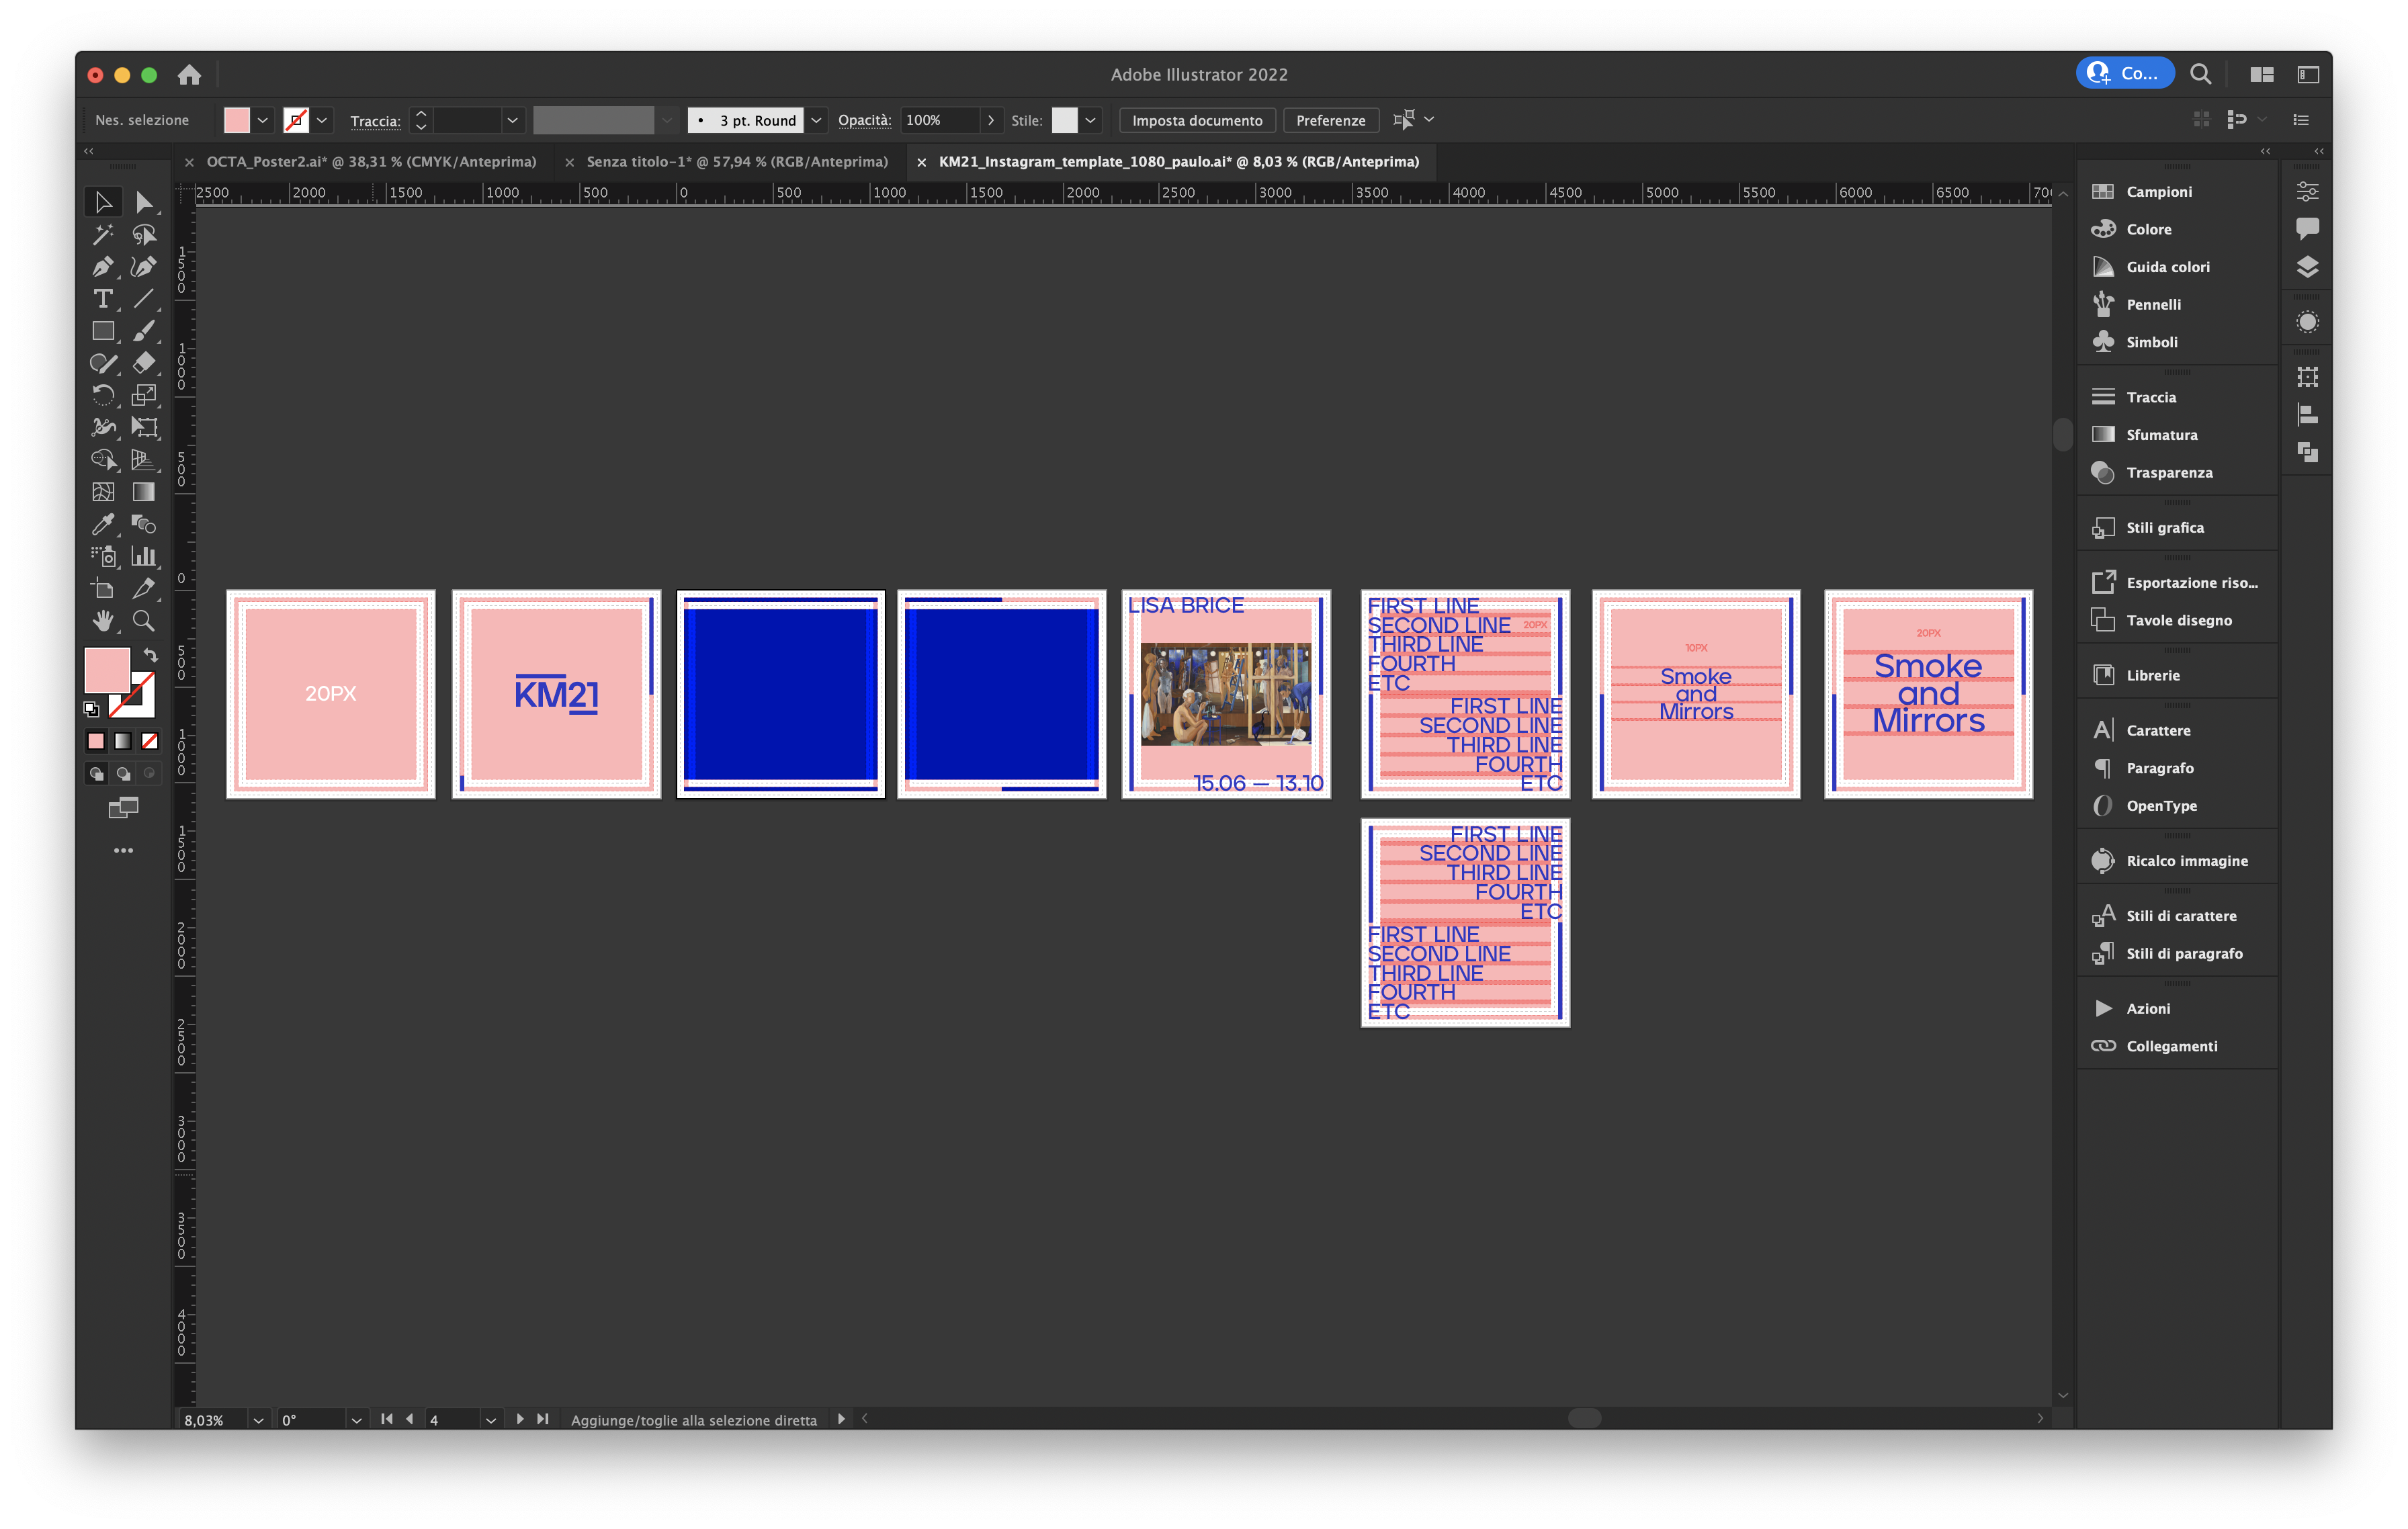This screenshot has height=1529, width=2408.
Task: Open the Stile style dropdown
Action: coord(1090,120)
